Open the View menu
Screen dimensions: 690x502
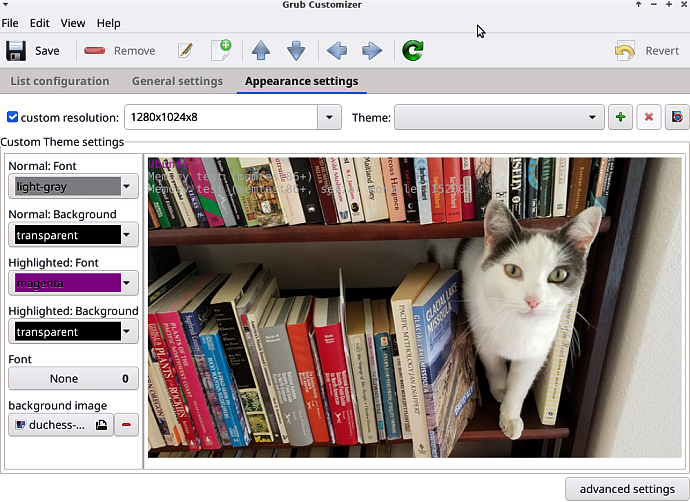pos(73,23)
